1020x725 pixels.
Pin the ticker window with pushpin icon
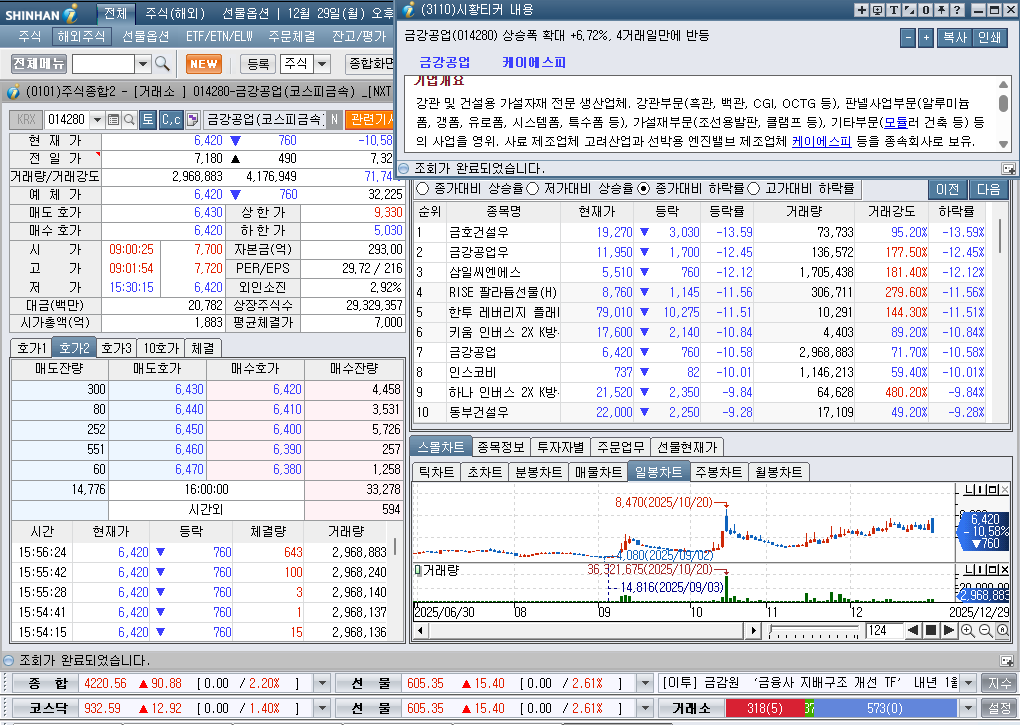click(941, 10)
